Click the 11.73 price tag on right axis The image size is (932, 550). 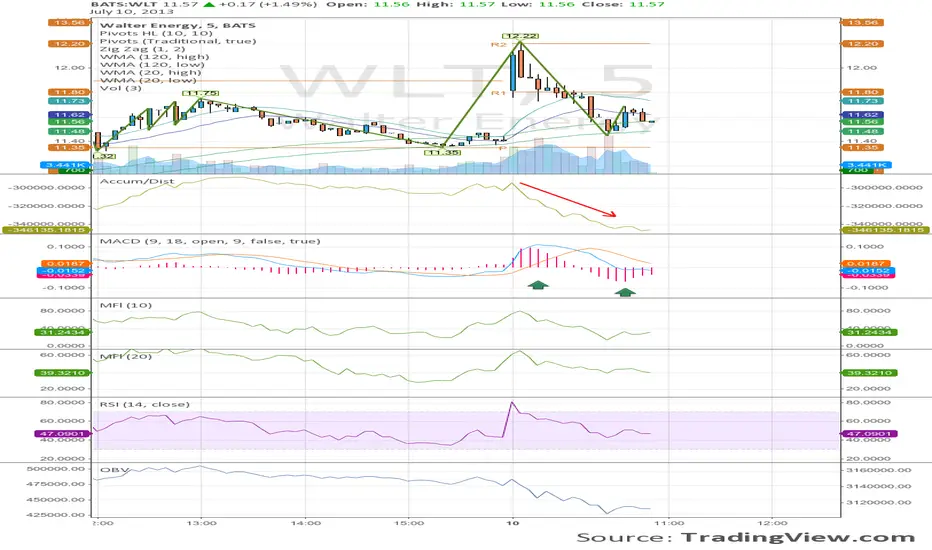pyautogui.click(x=862, y=101)
